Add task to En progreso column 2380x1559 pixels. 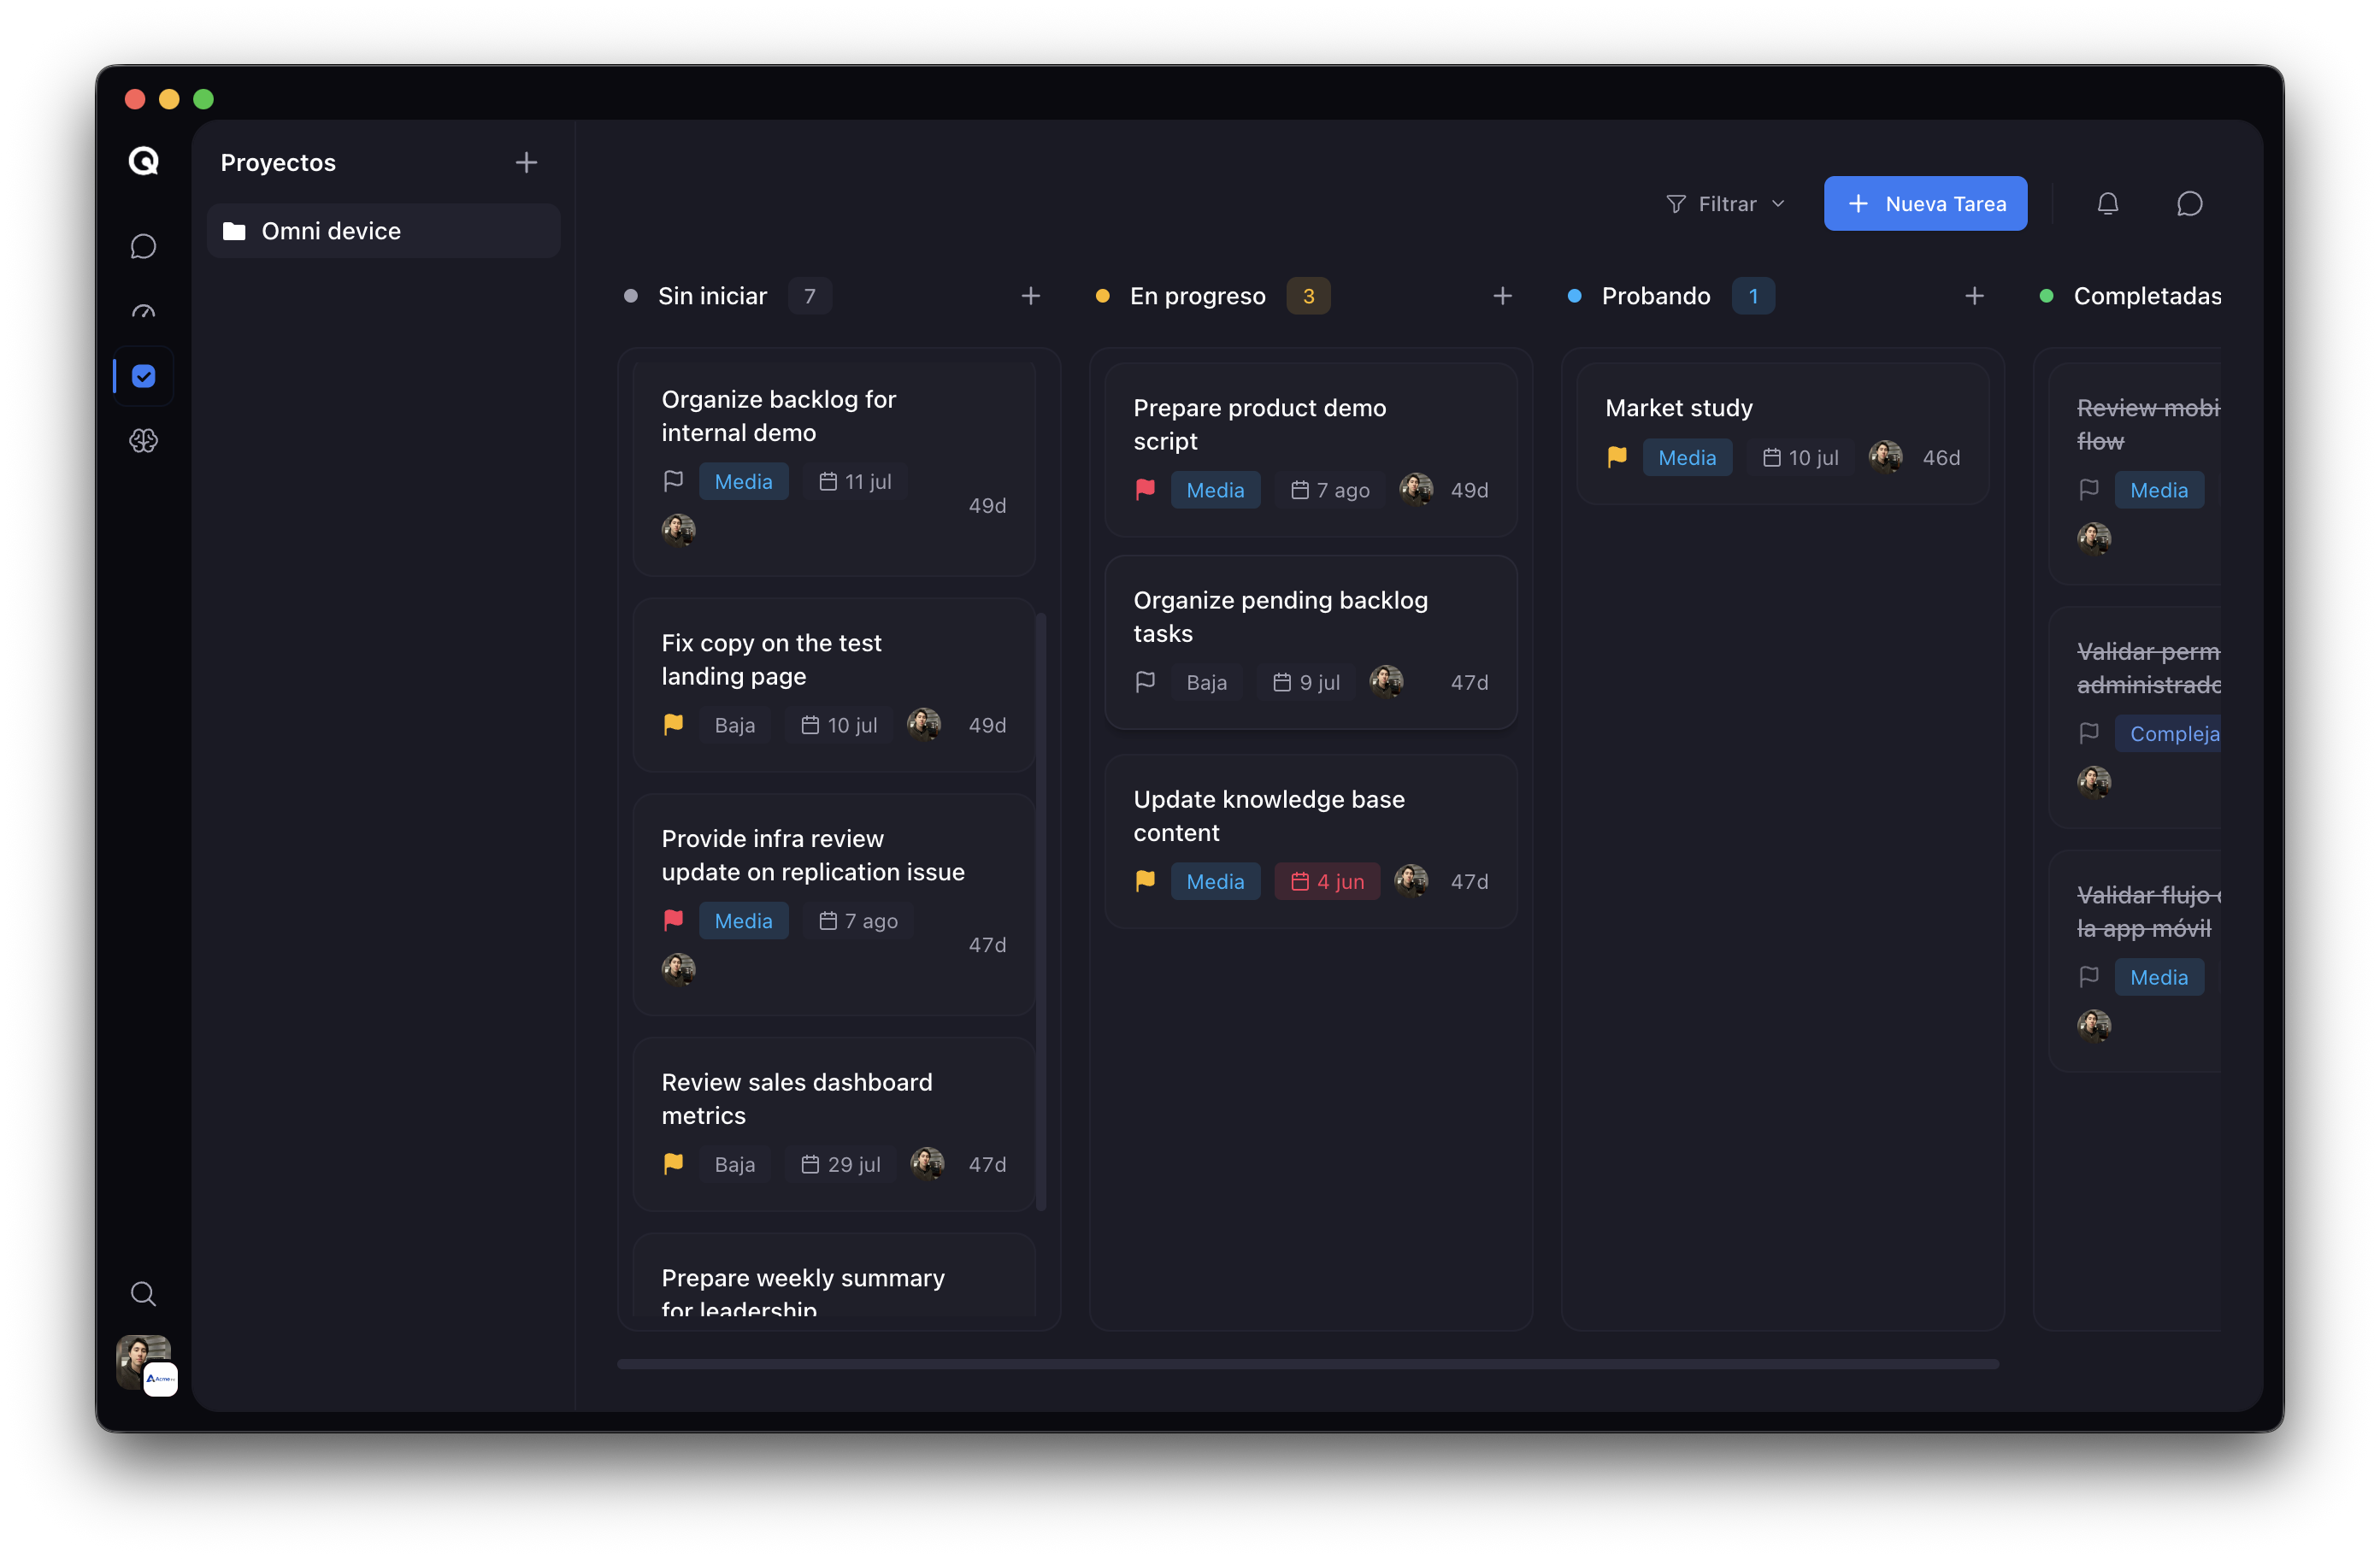pos(1502,296)
